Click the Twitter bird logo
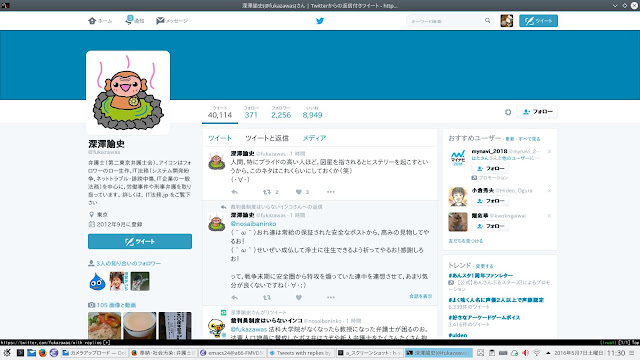The image size is (640, 360). pyautogui.click(x=320, y=21)
